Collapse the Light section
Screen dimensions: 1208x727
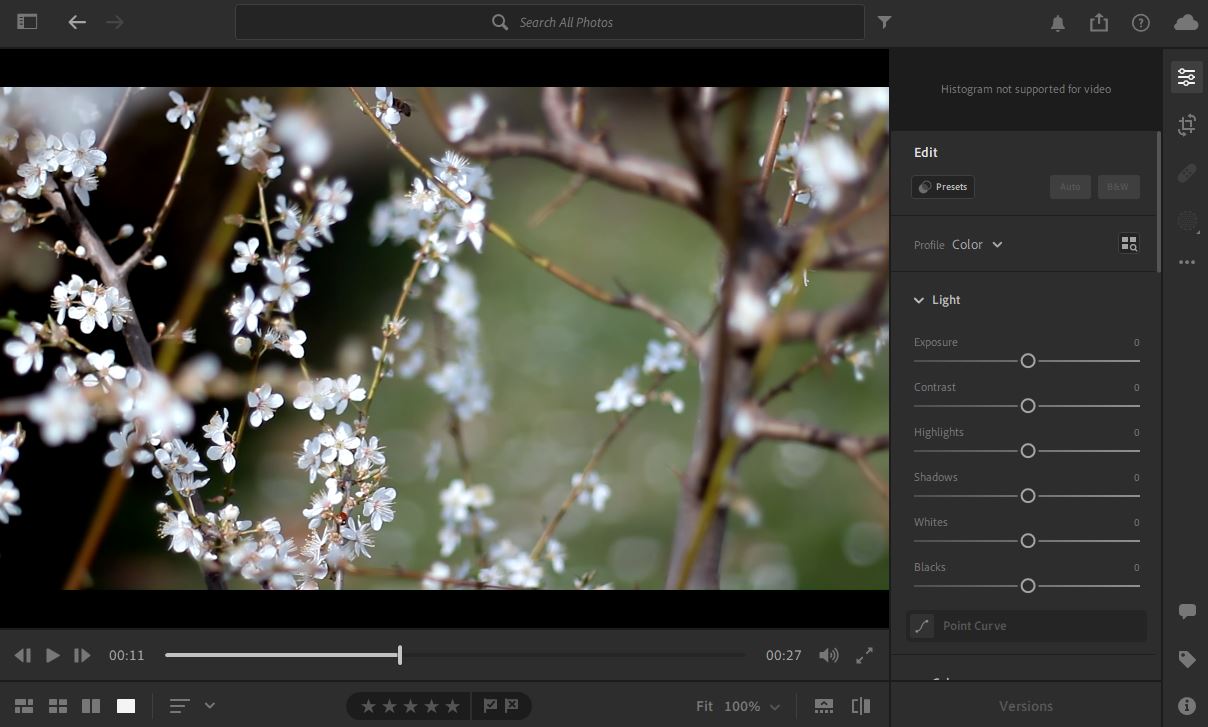coord(918,300)
